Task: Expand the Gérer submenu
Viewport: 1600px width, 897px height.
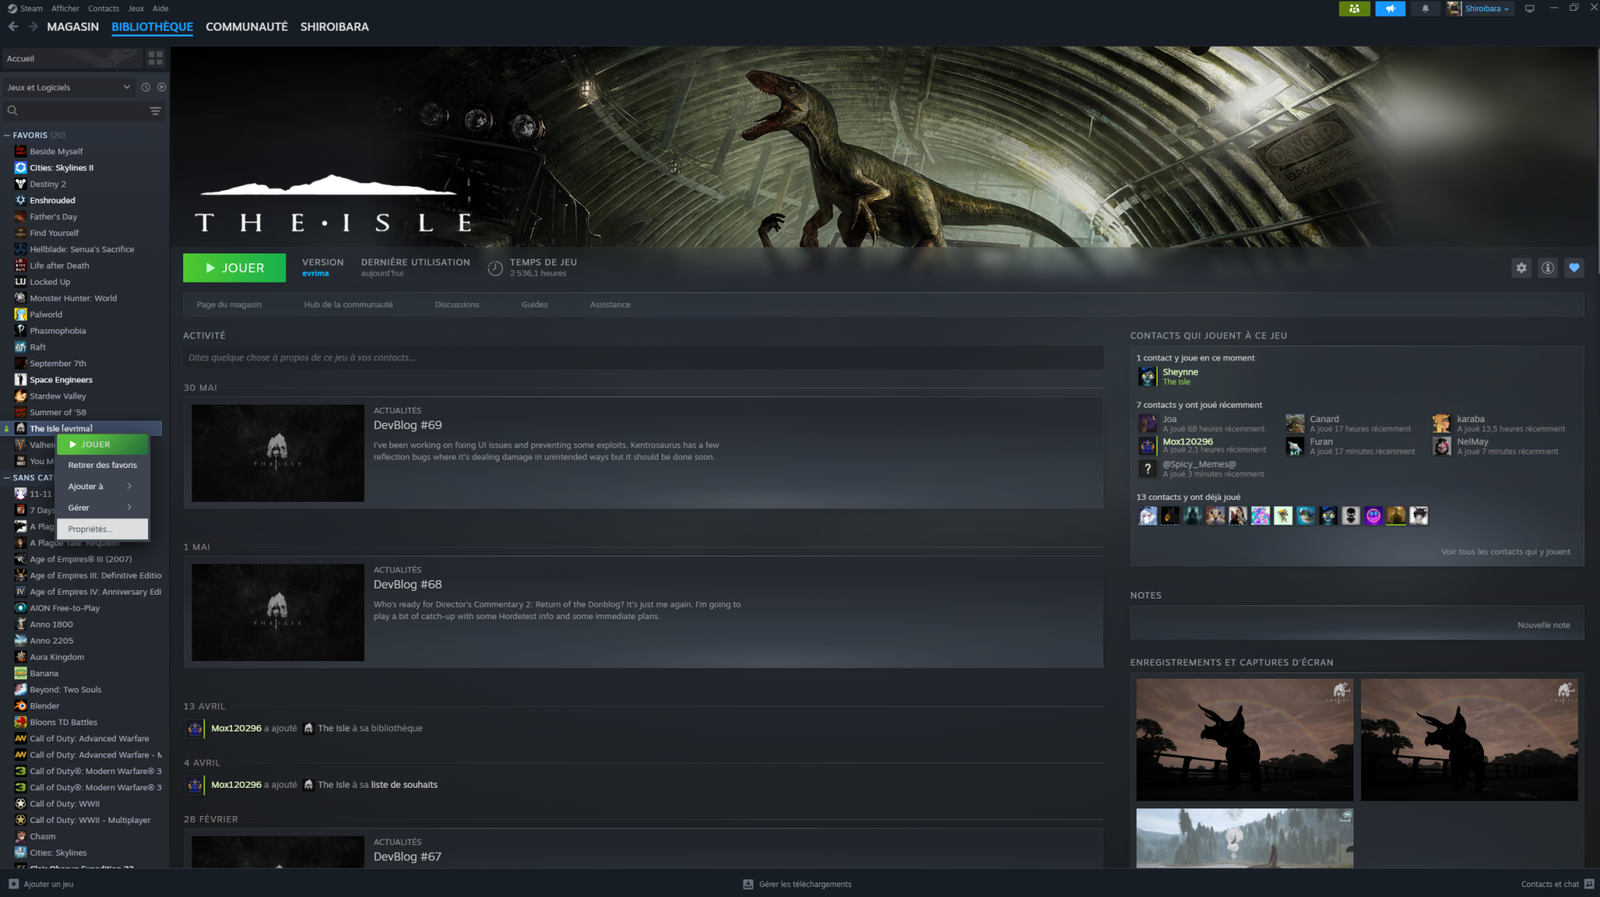Action: pos(102,508)
